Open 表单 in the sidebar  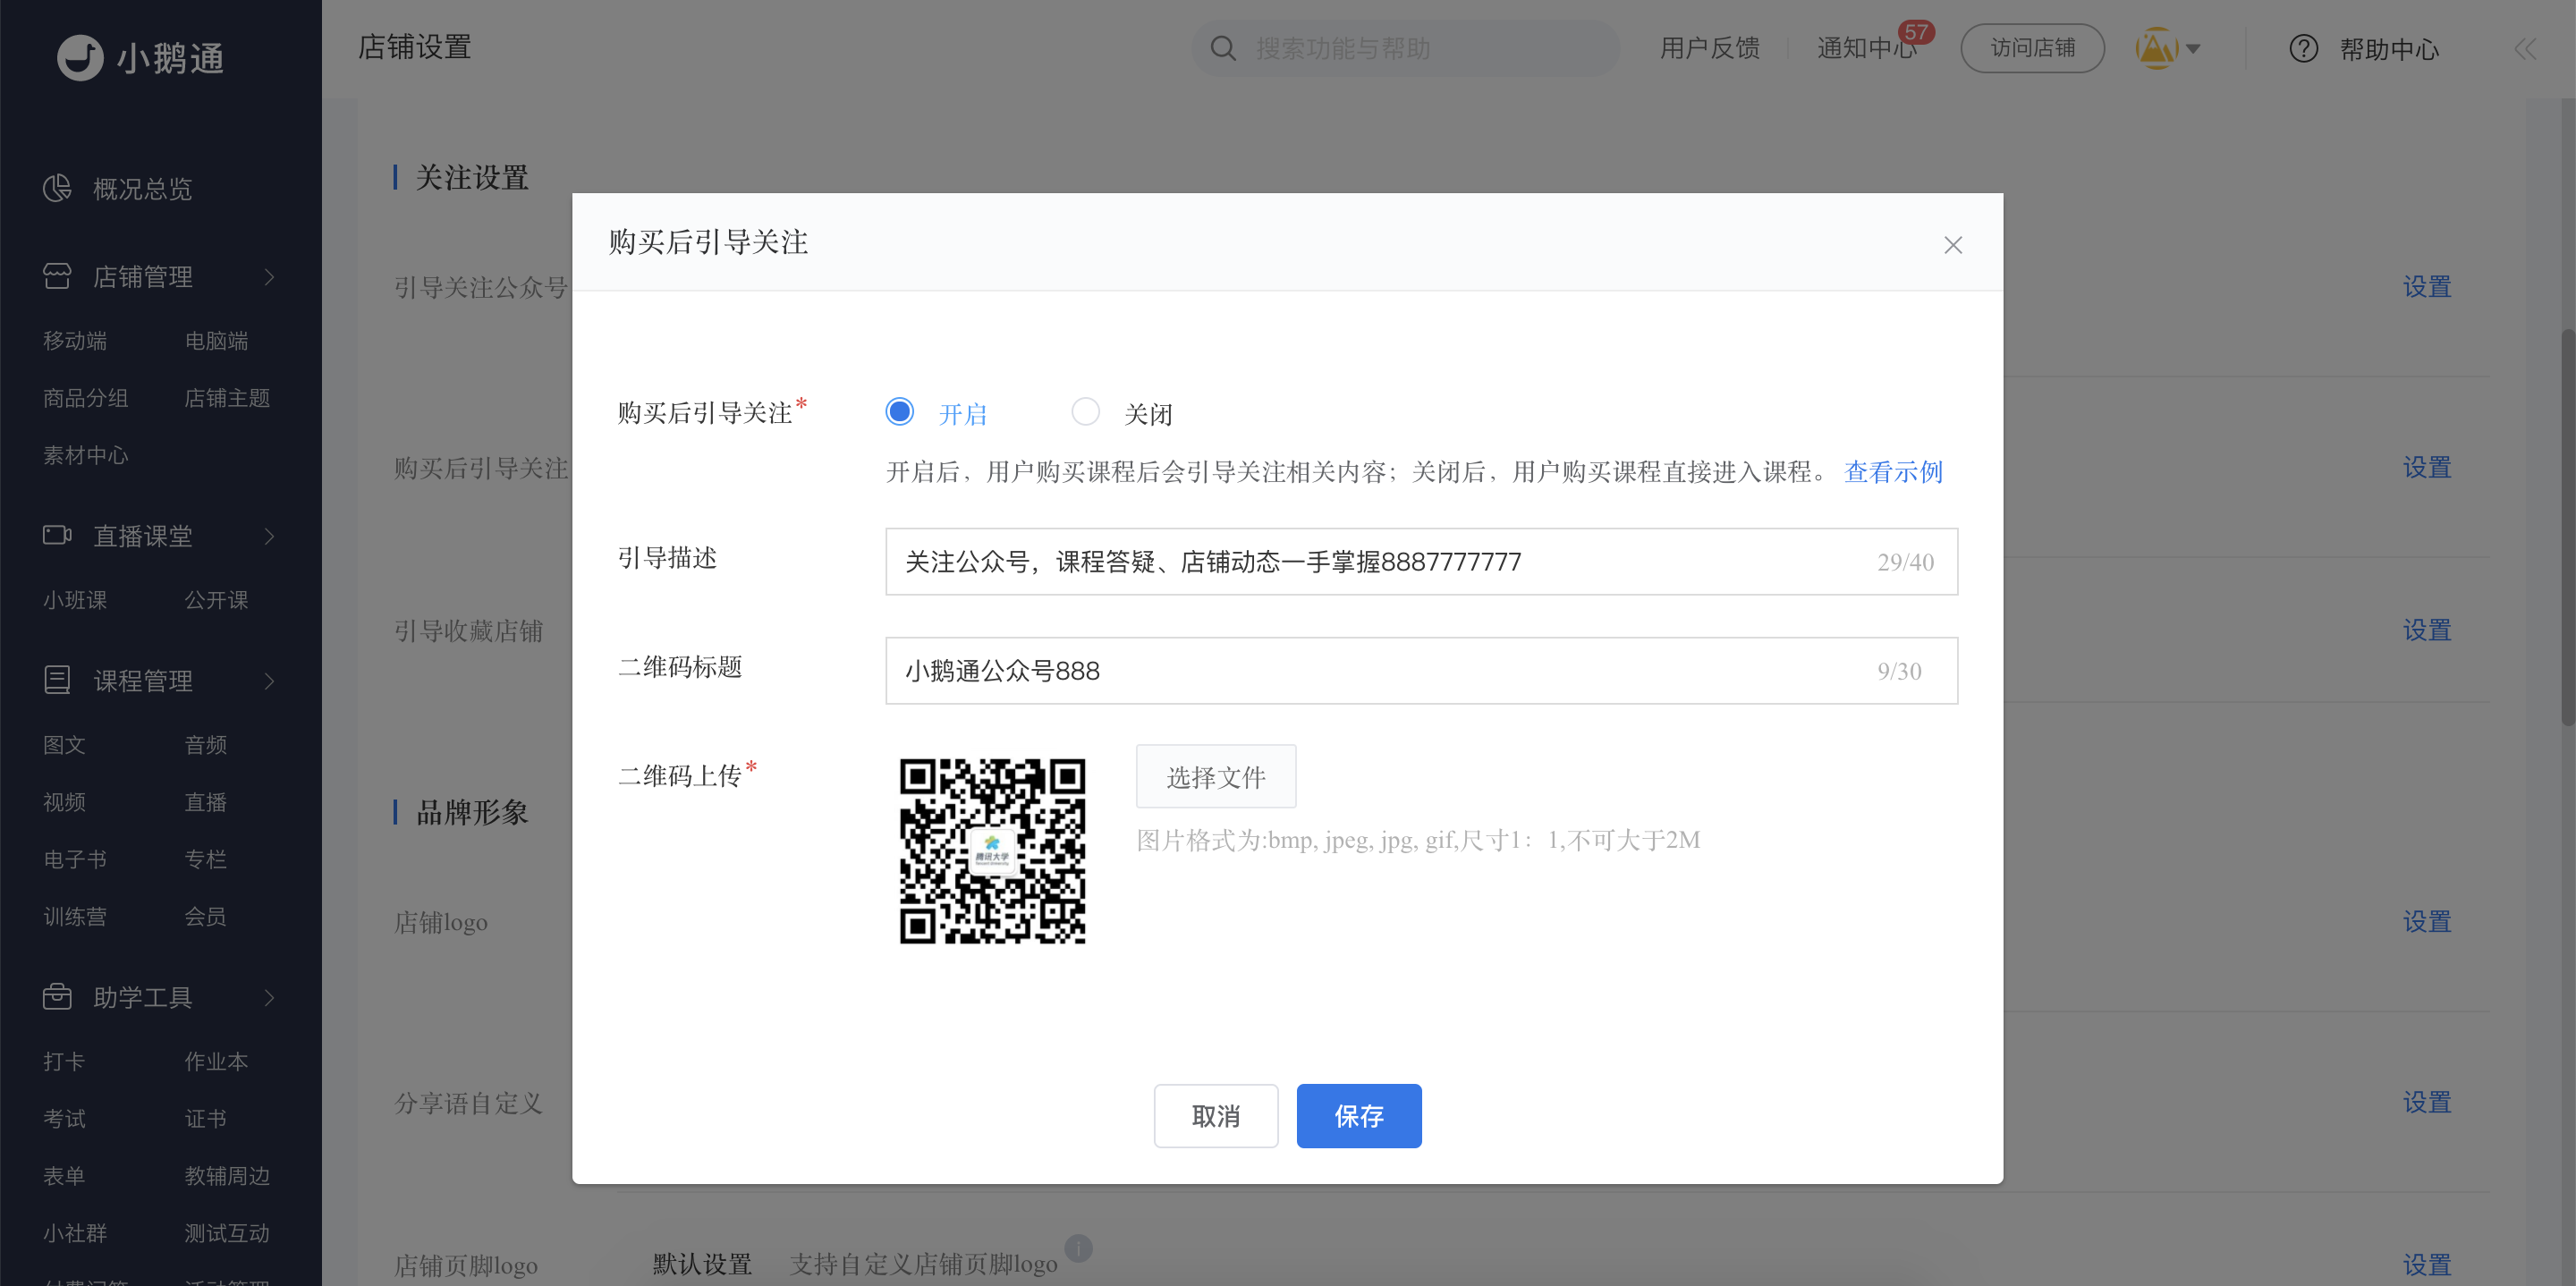click(x=64, y=1176)
